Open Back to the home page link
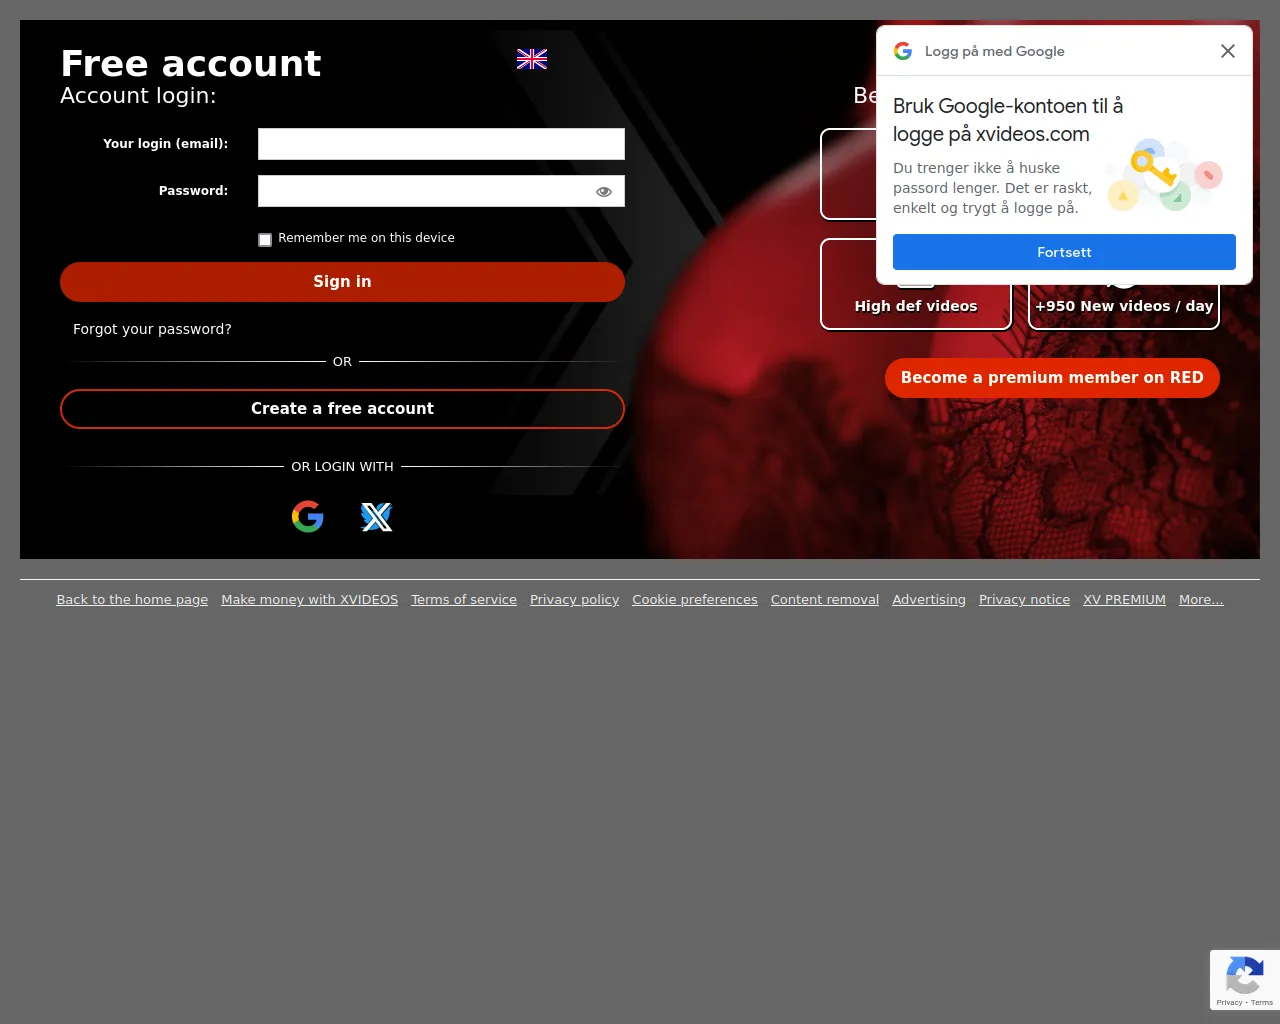This screenshot has width=1280, height=1024. point(132,600)
